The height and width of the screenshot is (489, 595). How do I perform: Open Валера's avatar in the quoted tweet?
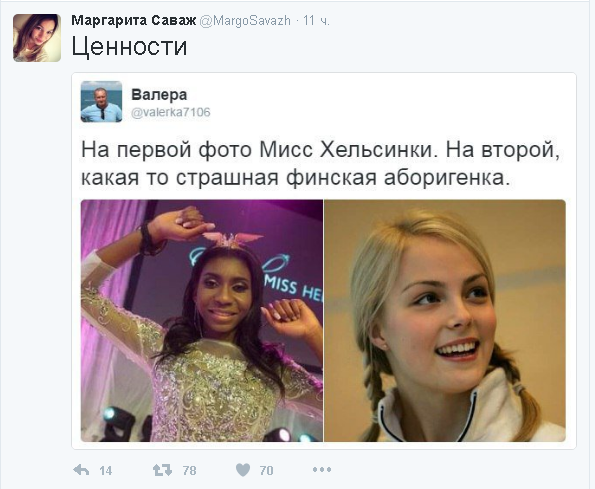[101, 101]
